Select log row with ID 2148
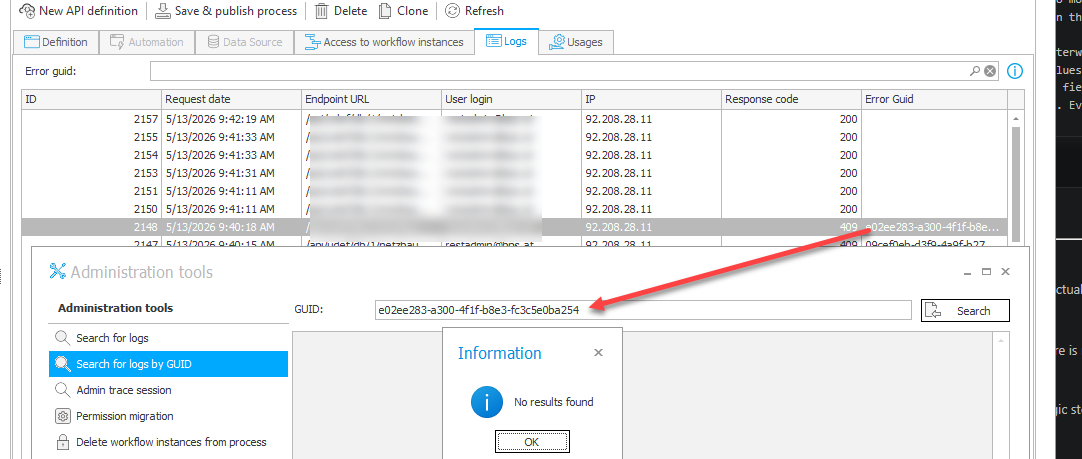This screenshot has height=459, width=1082. click(x=514, y=226)
